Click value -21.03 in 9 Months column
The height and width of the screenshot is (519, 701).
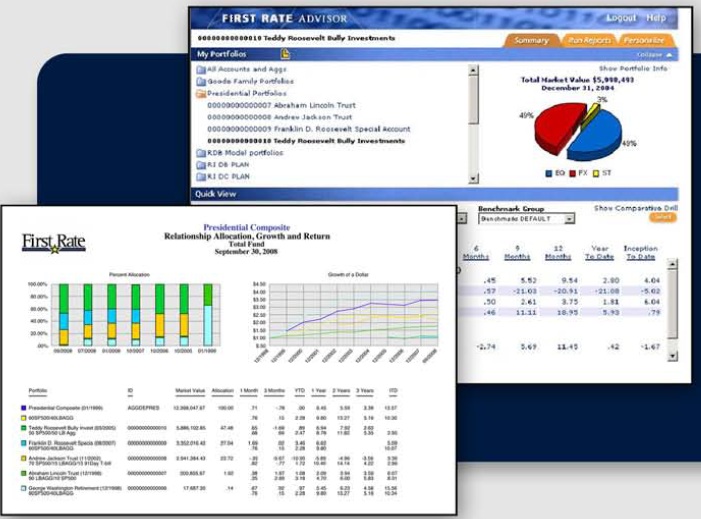(524, 291)
